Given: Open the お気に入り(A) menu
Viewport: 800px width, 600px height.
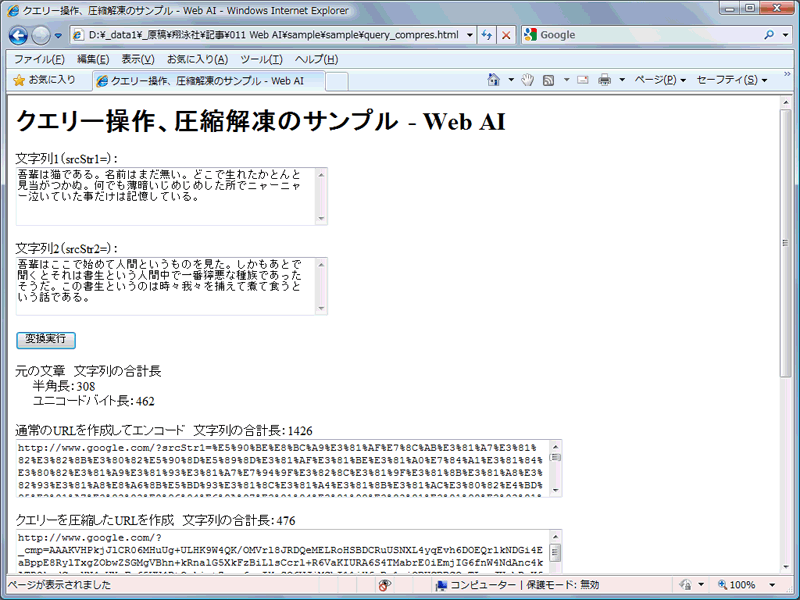Looking at the screenshot, I should pos(197,59).
